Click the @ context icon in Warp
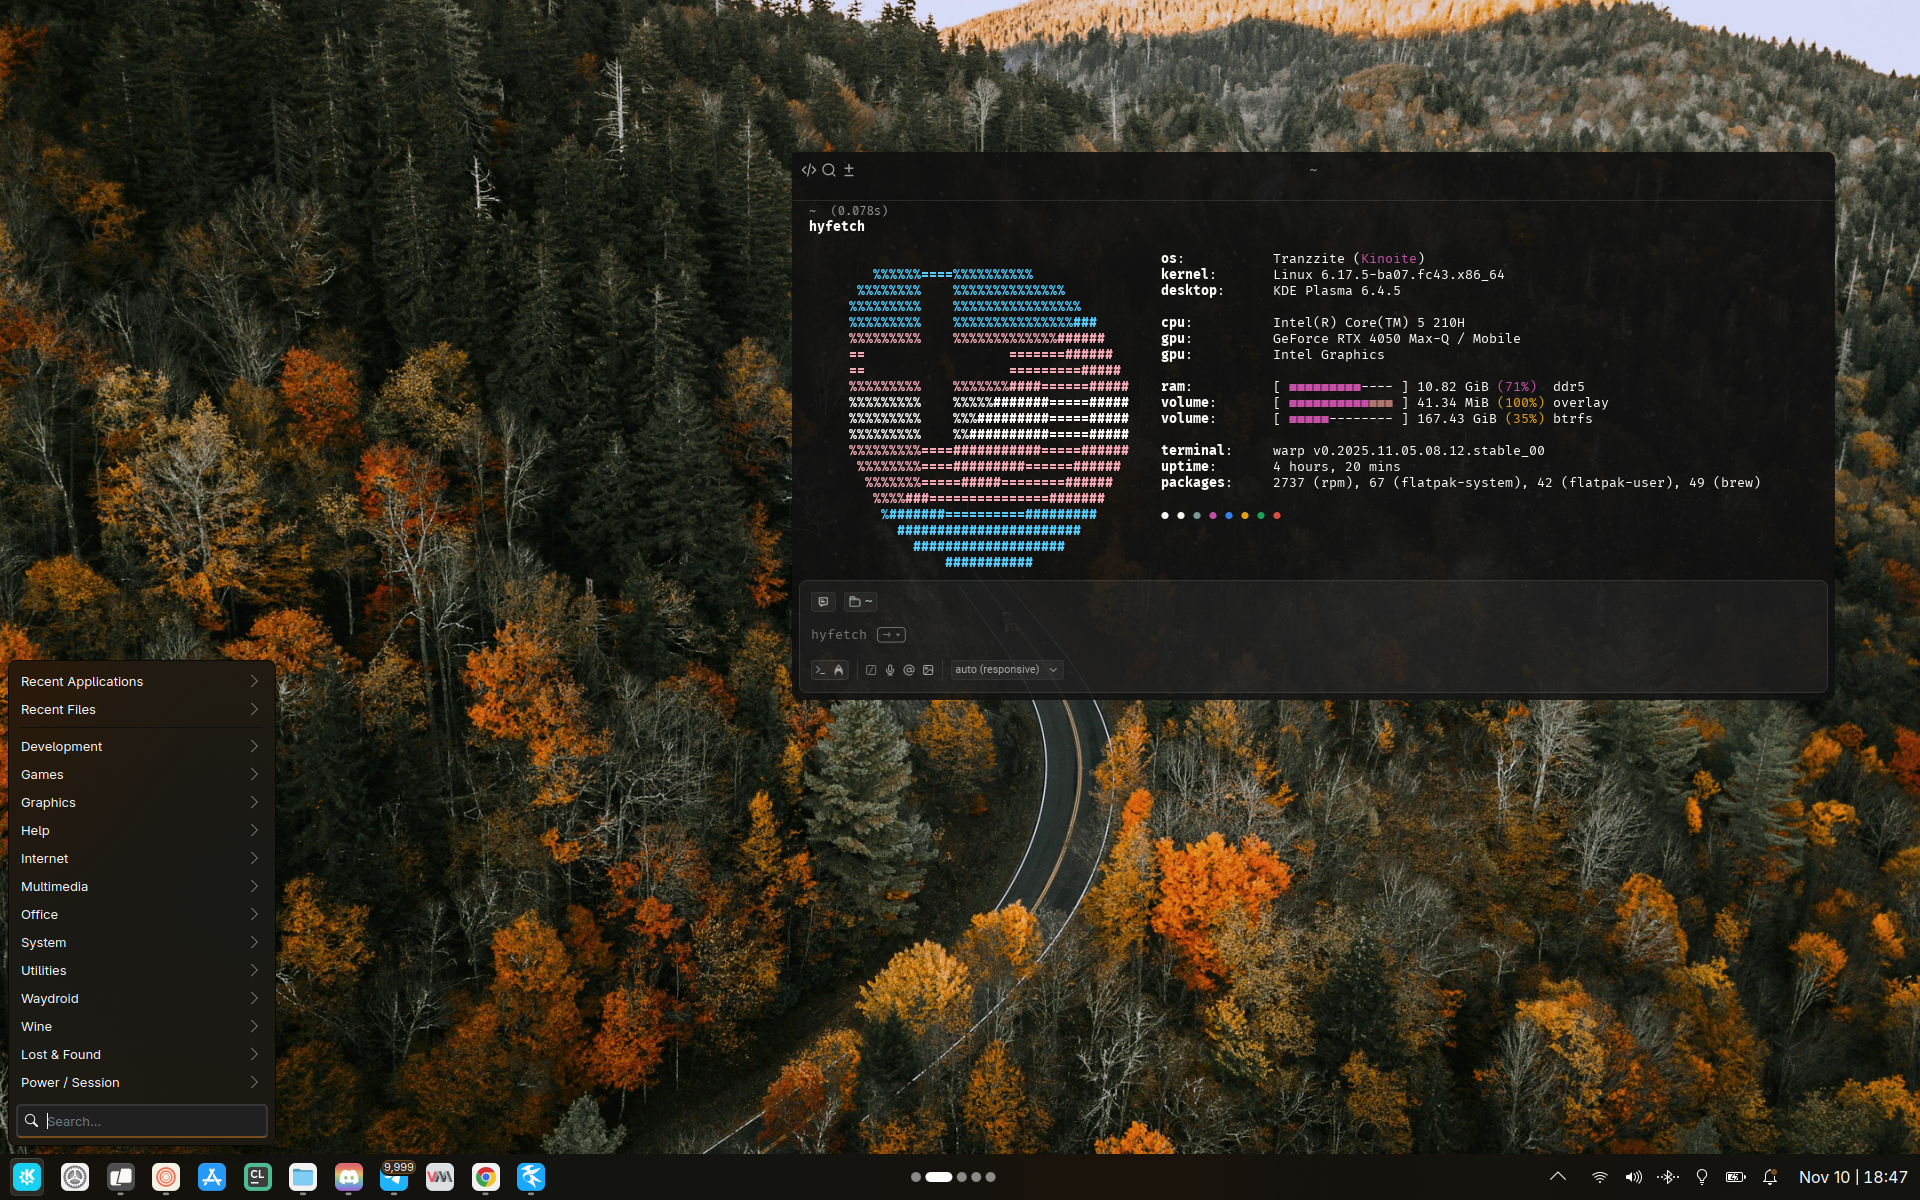This screenshot has width=1920, height=1200. tap(909, 670)
